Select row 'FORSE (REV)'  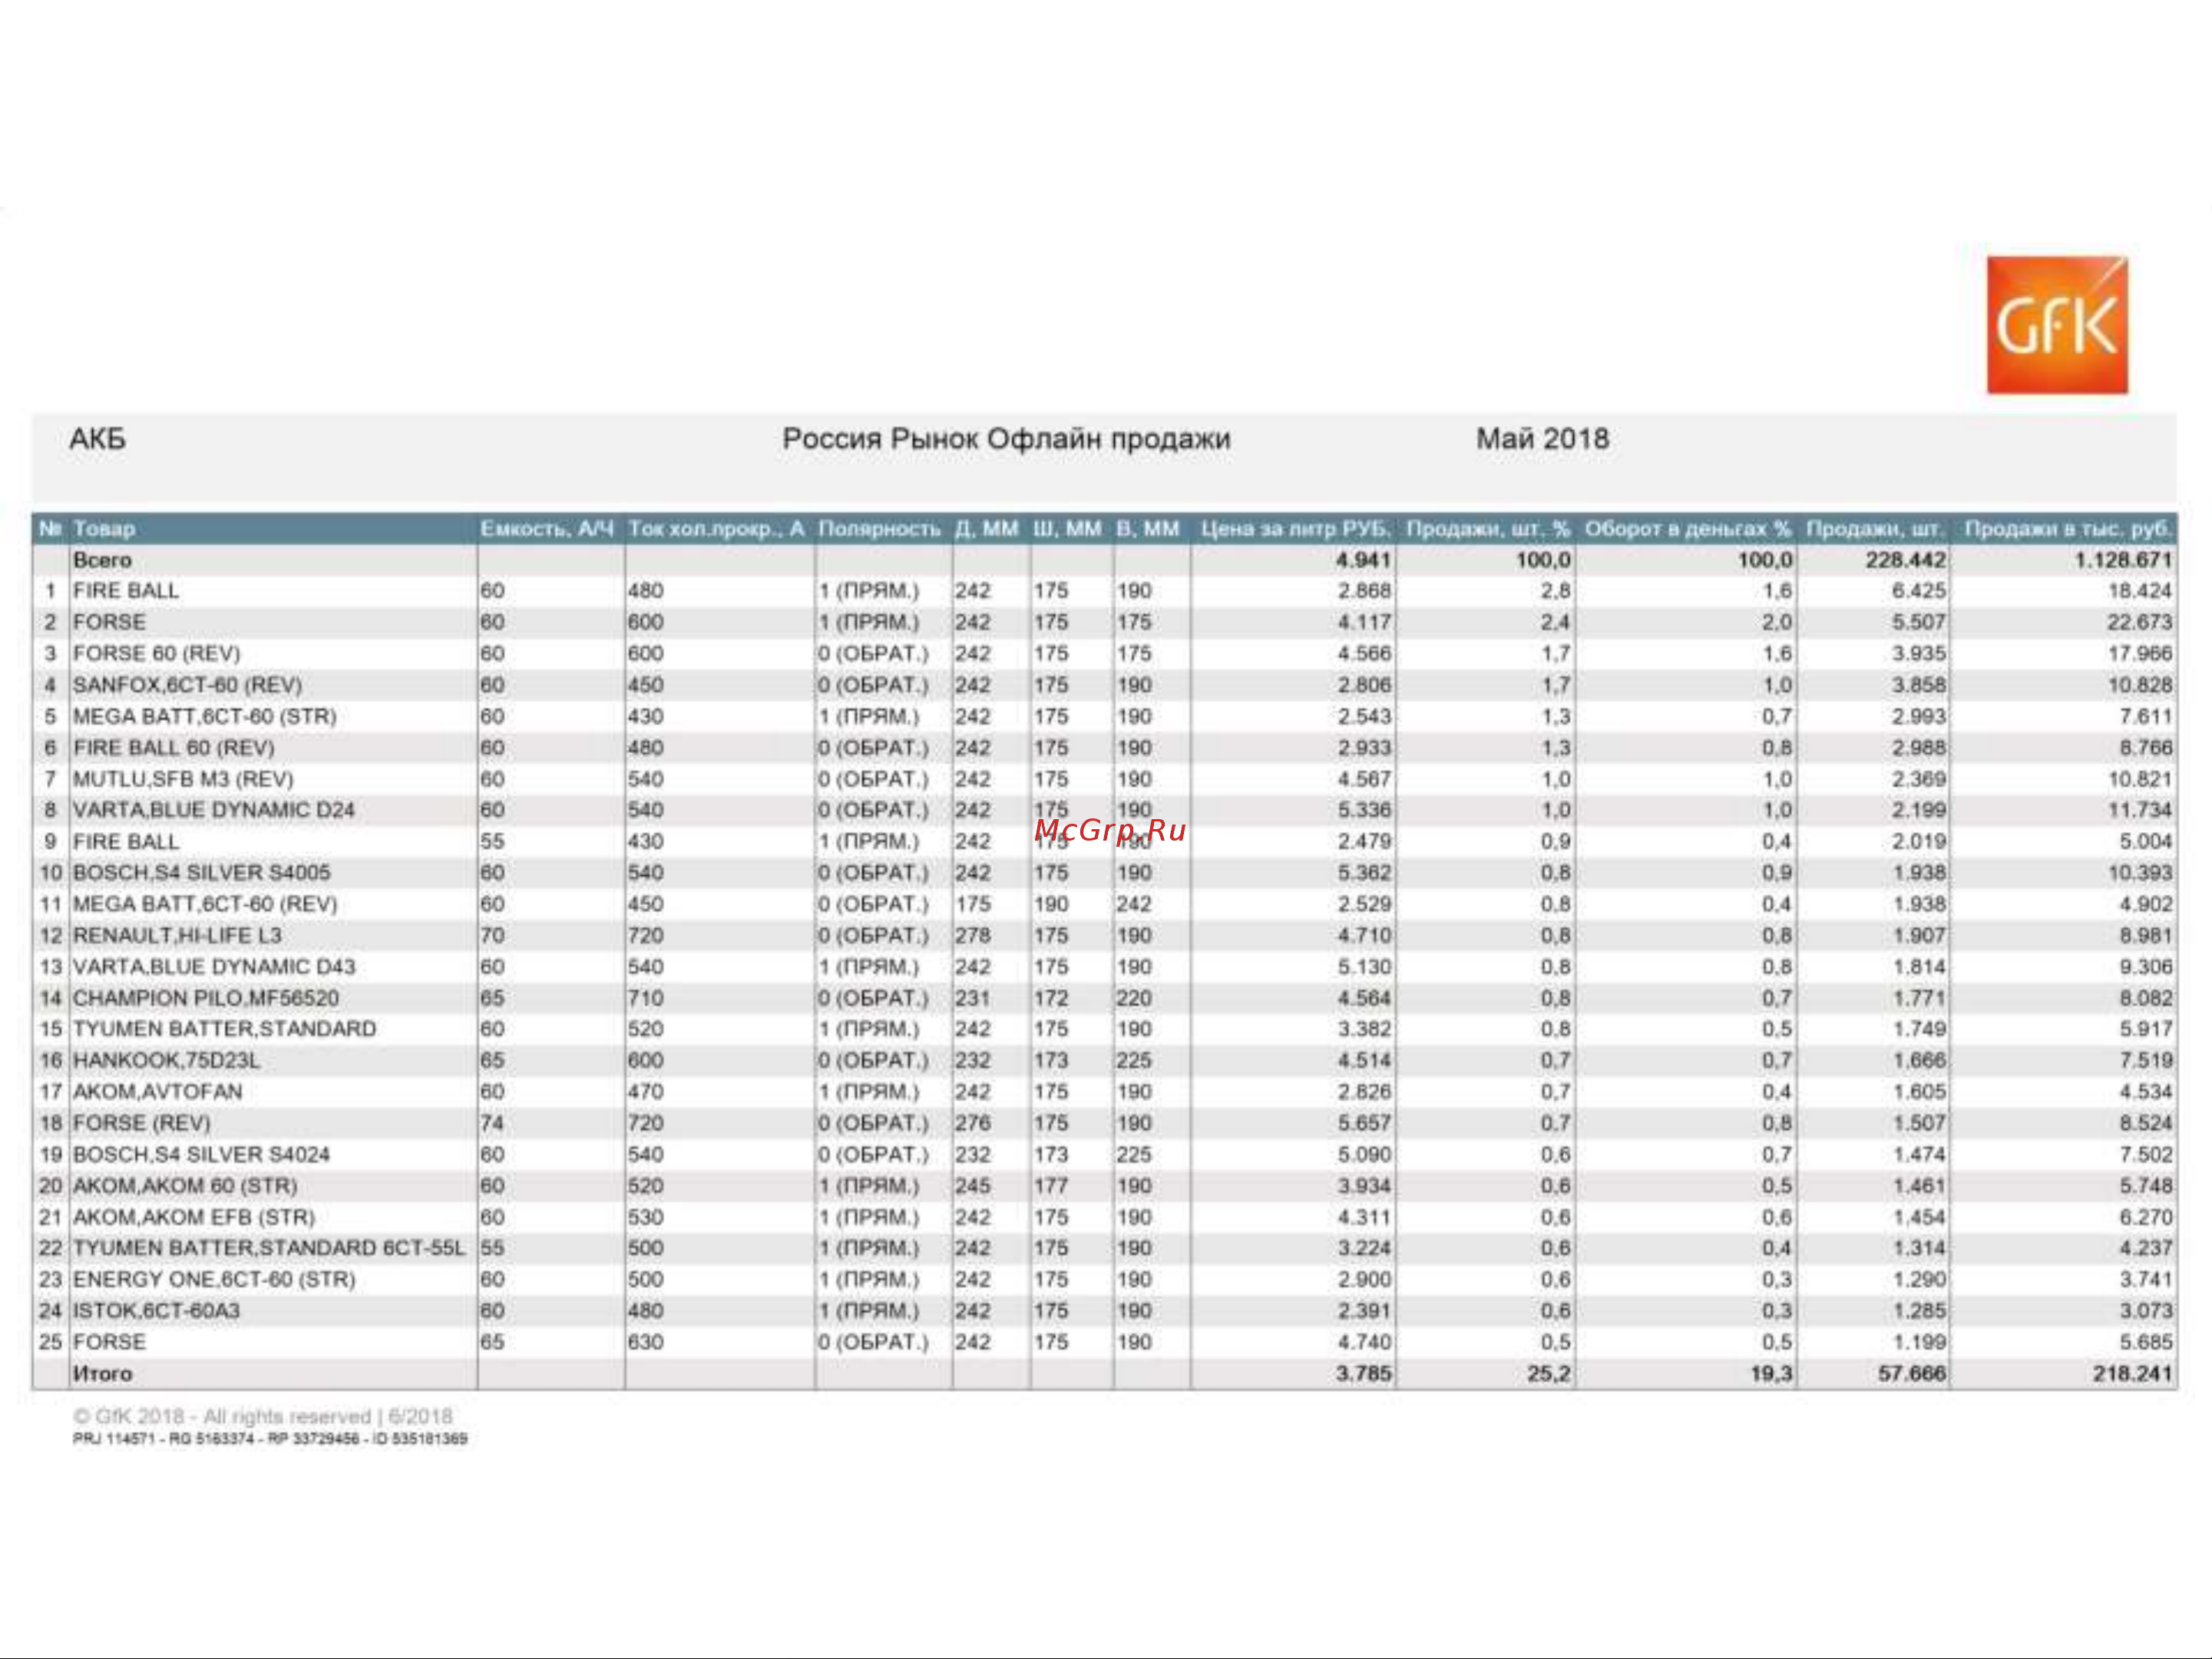pos(1104,1123)
